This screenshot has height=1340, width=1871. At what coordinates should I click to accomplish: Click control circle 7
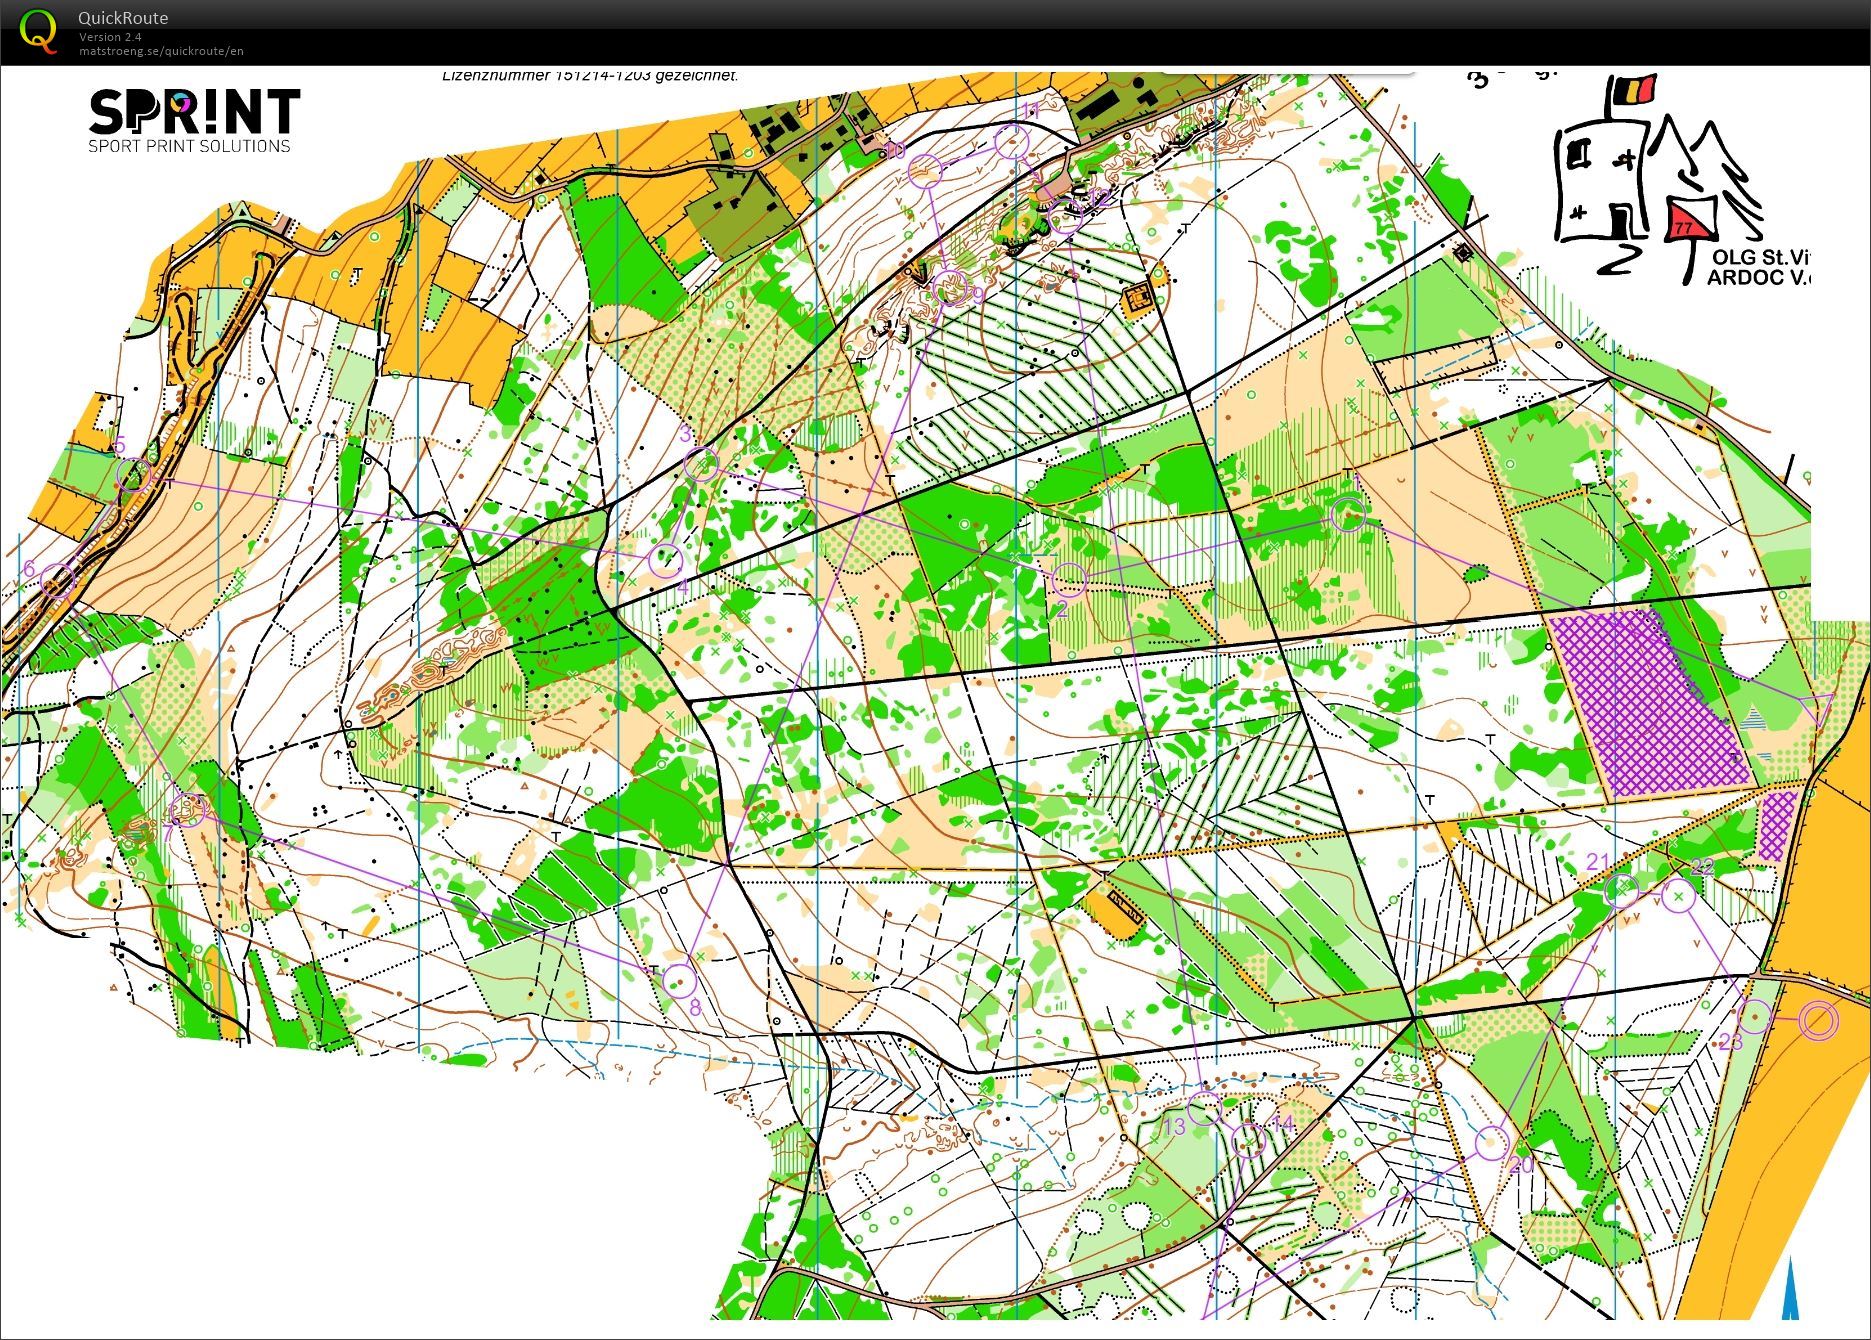click(188, 808)
